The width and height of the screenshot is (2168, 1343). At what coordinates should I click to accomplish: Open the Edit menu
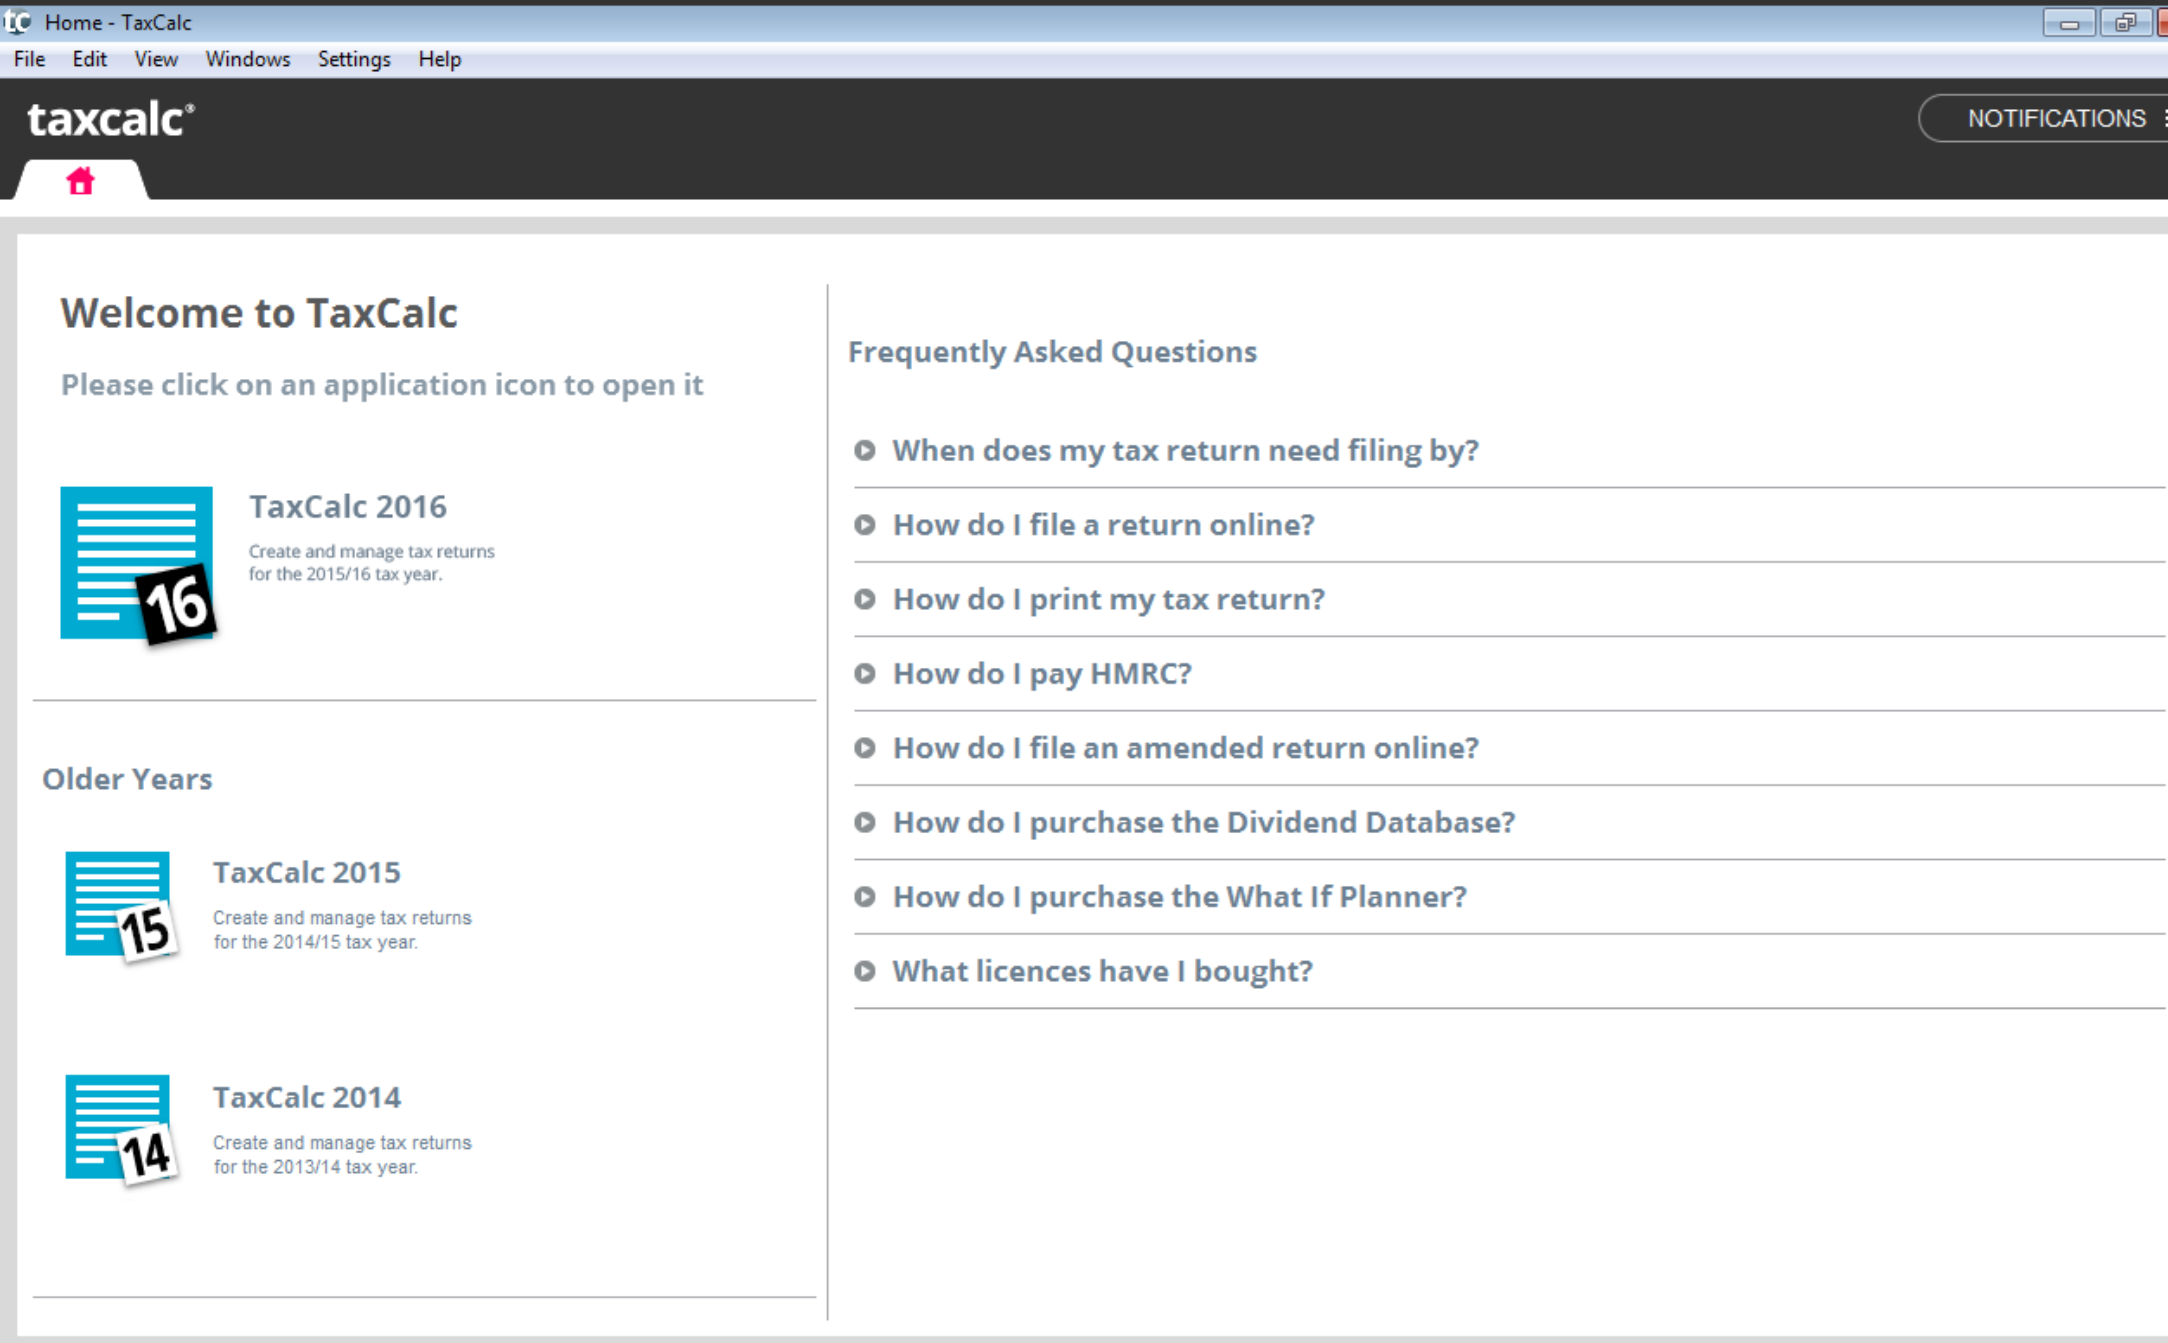coord(89,59)
